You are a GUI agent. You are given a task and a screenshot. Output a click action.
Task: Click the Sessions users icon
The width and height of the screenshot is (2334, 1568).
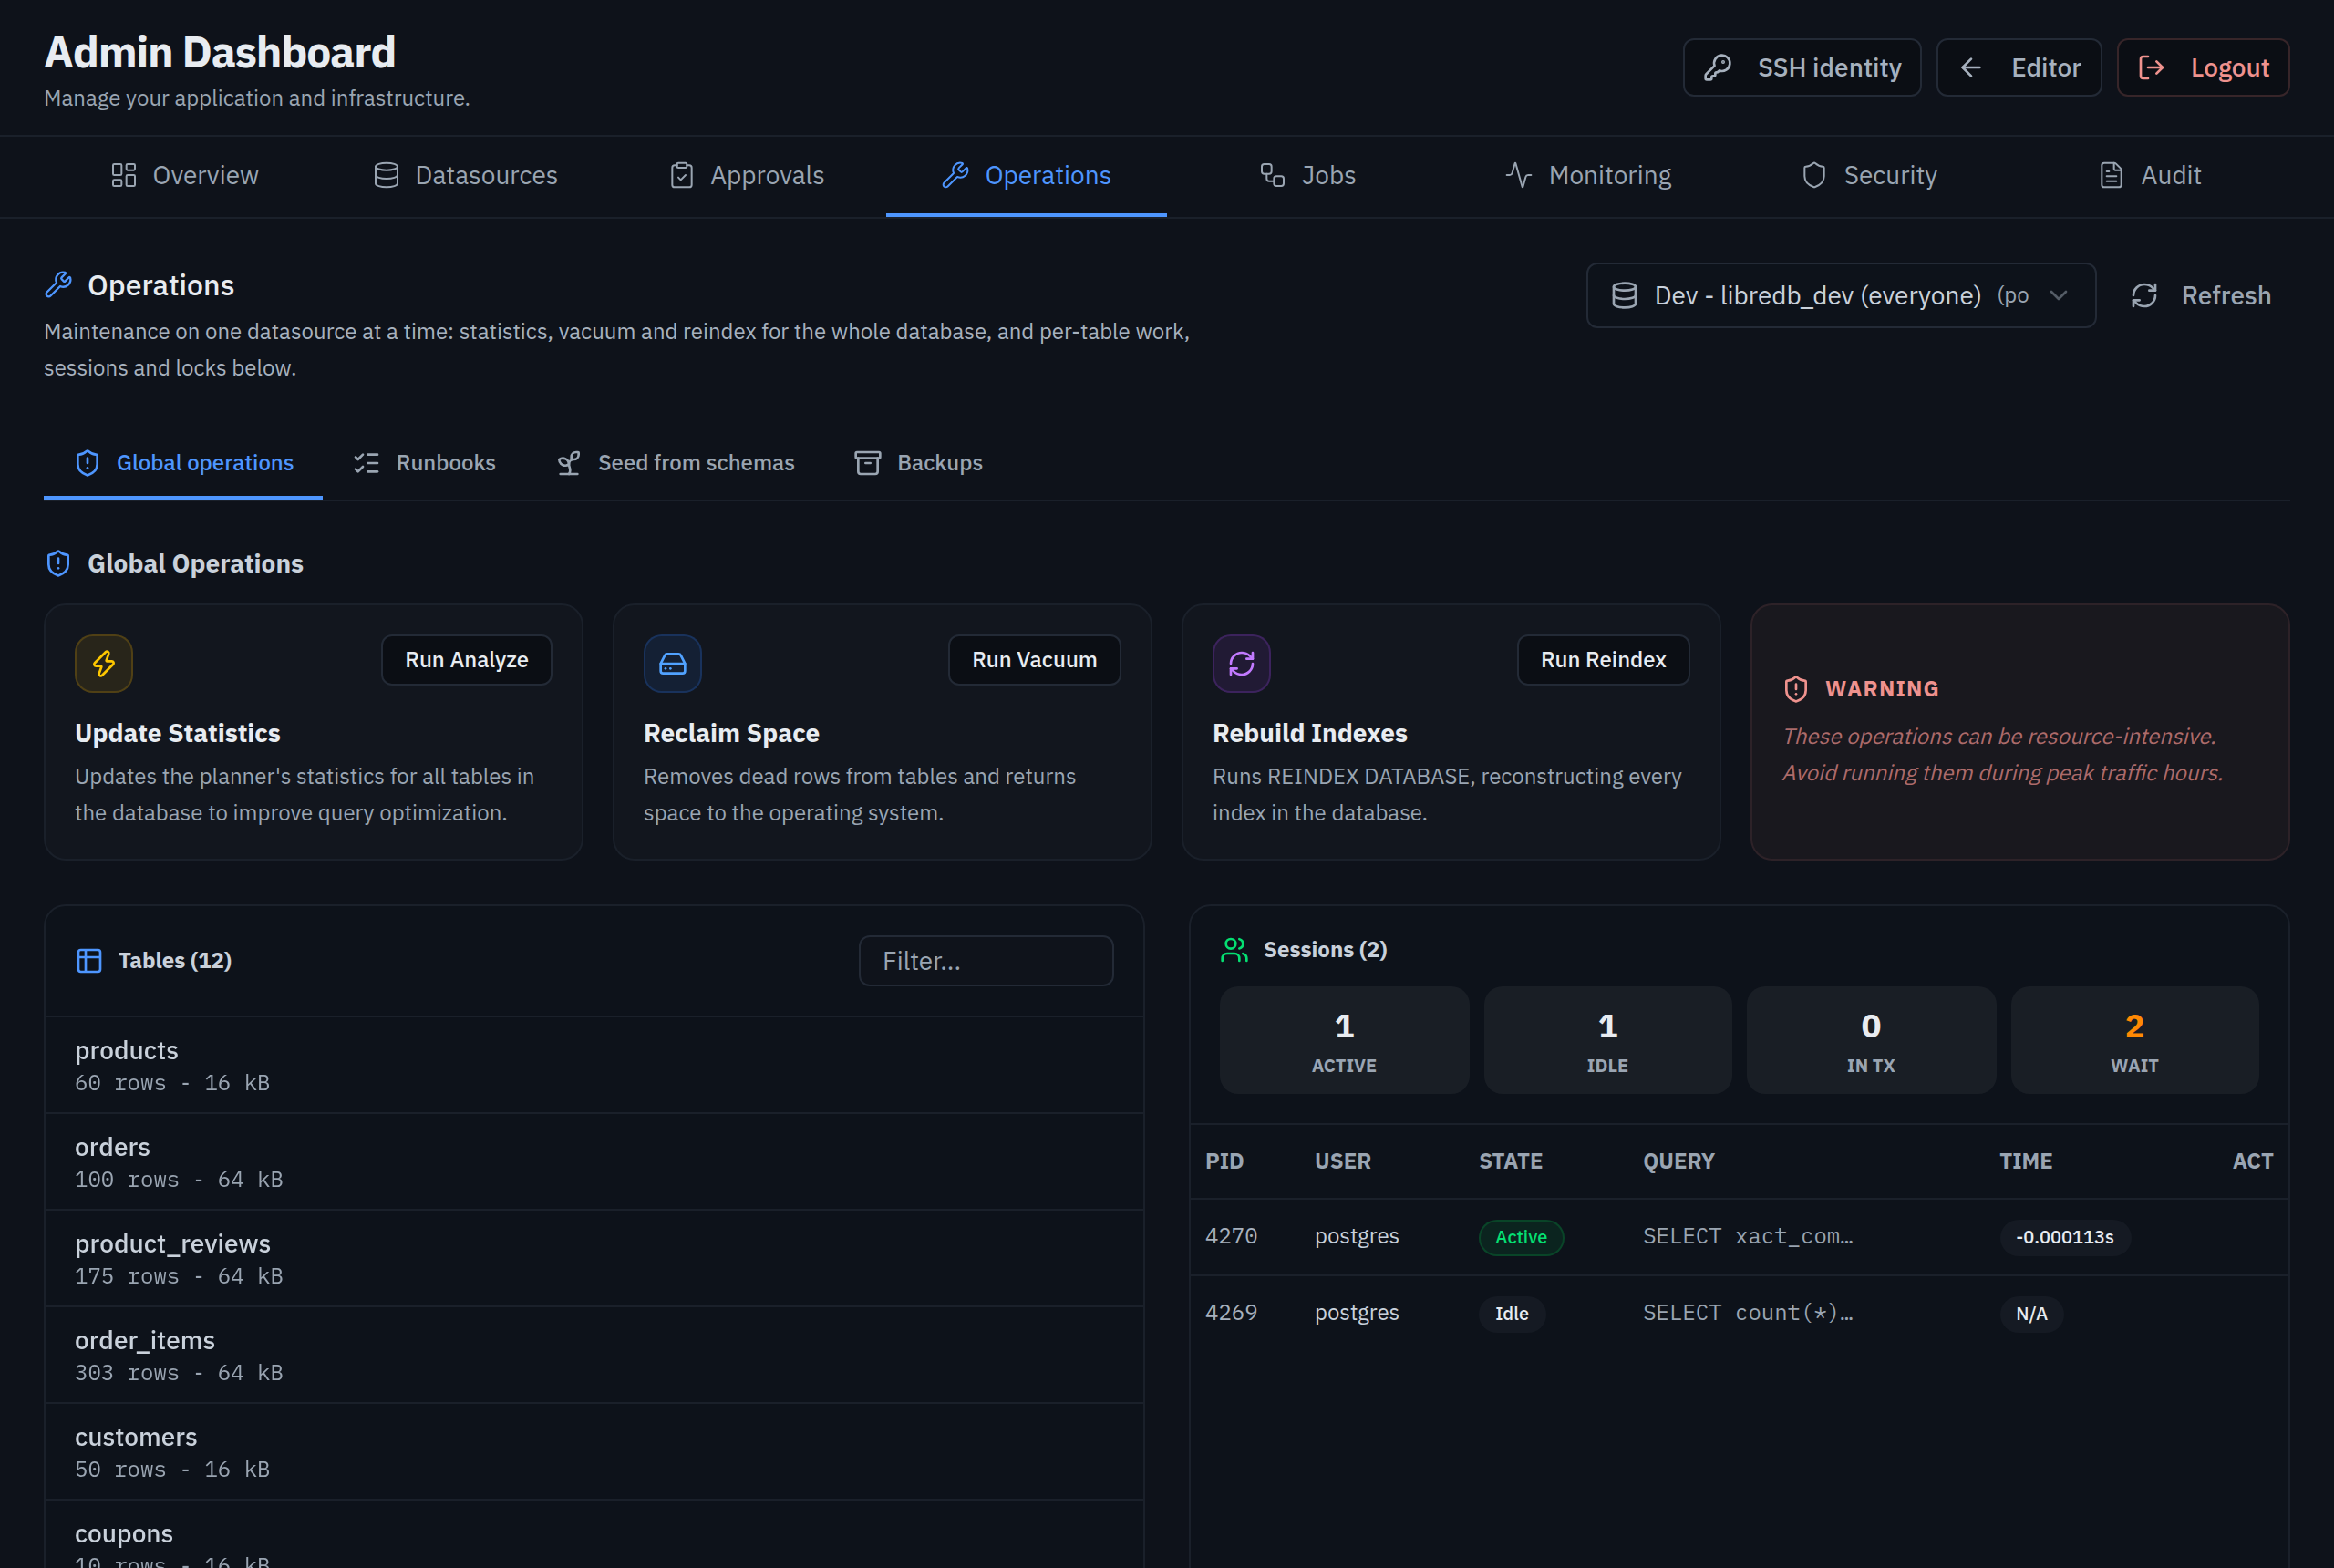(1234, 949)
